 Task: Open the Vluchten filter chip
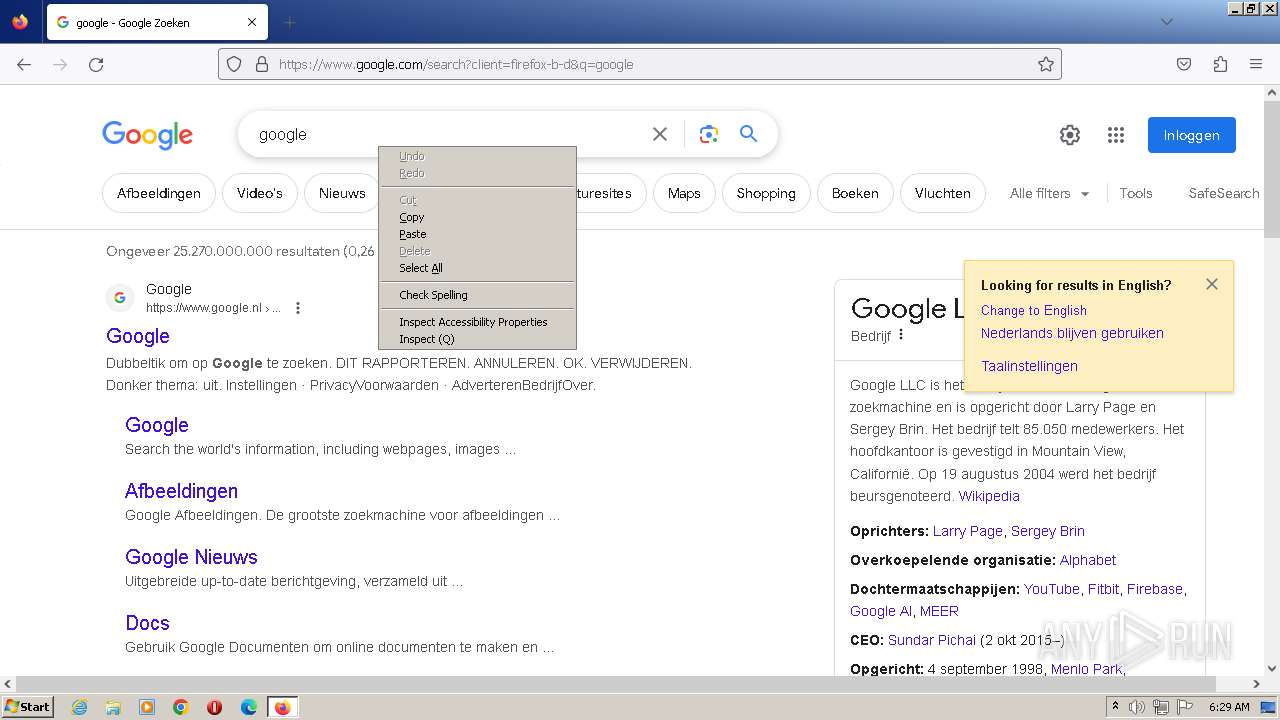(942, 193)
